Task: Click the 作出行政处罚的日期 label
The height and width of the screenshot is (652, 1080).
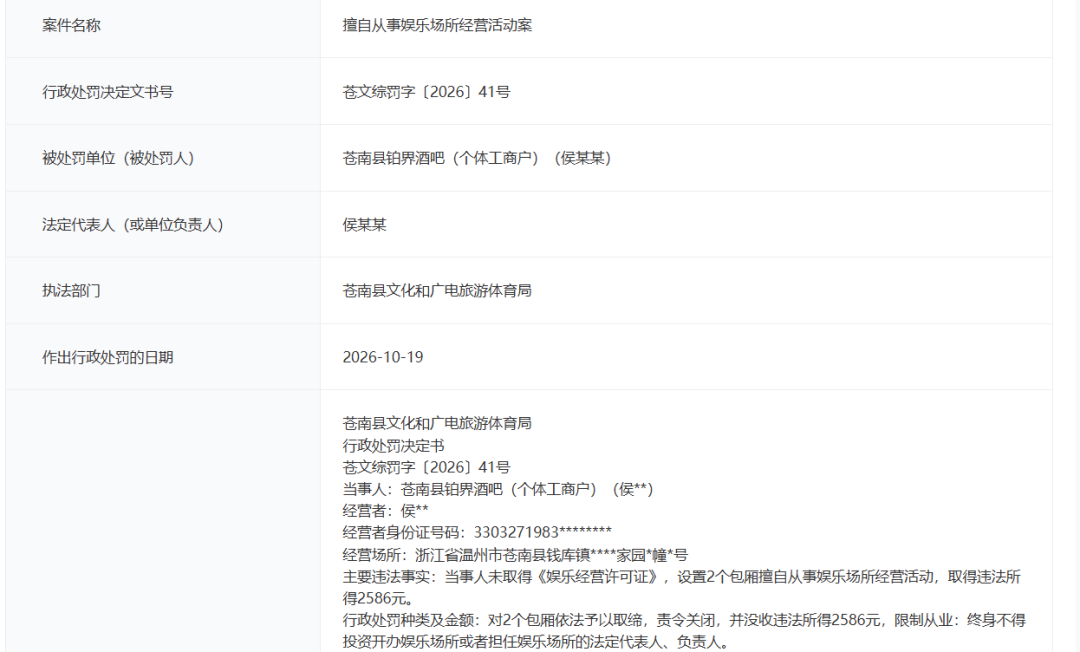Action: (x=107, y=357)
